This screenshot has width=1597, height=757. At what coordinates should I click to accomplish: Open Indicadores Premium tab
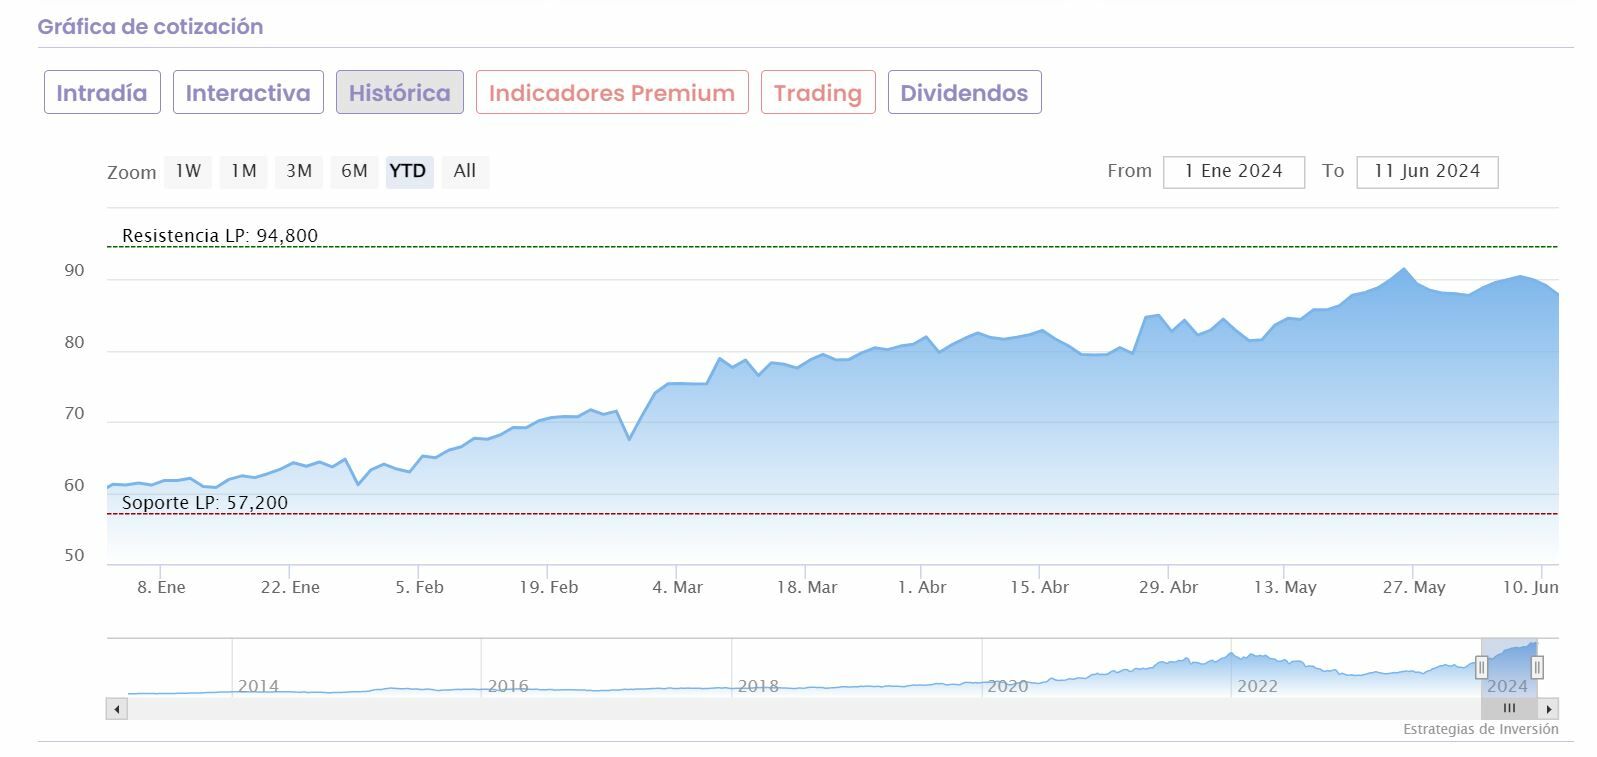[612, 93]
